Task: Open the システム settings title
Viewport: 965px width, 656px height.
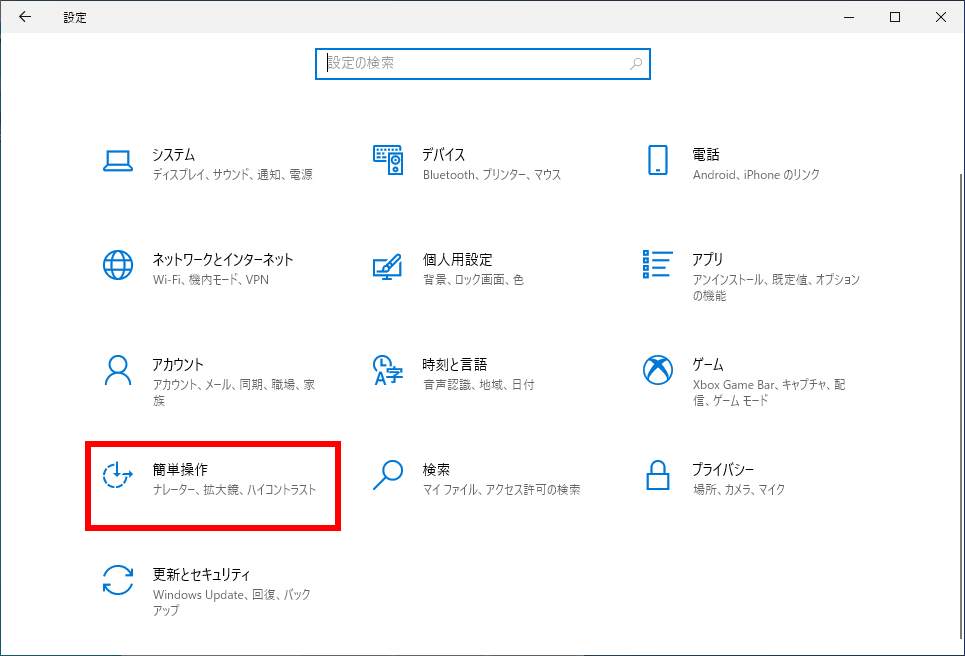Action: point(174,154)
